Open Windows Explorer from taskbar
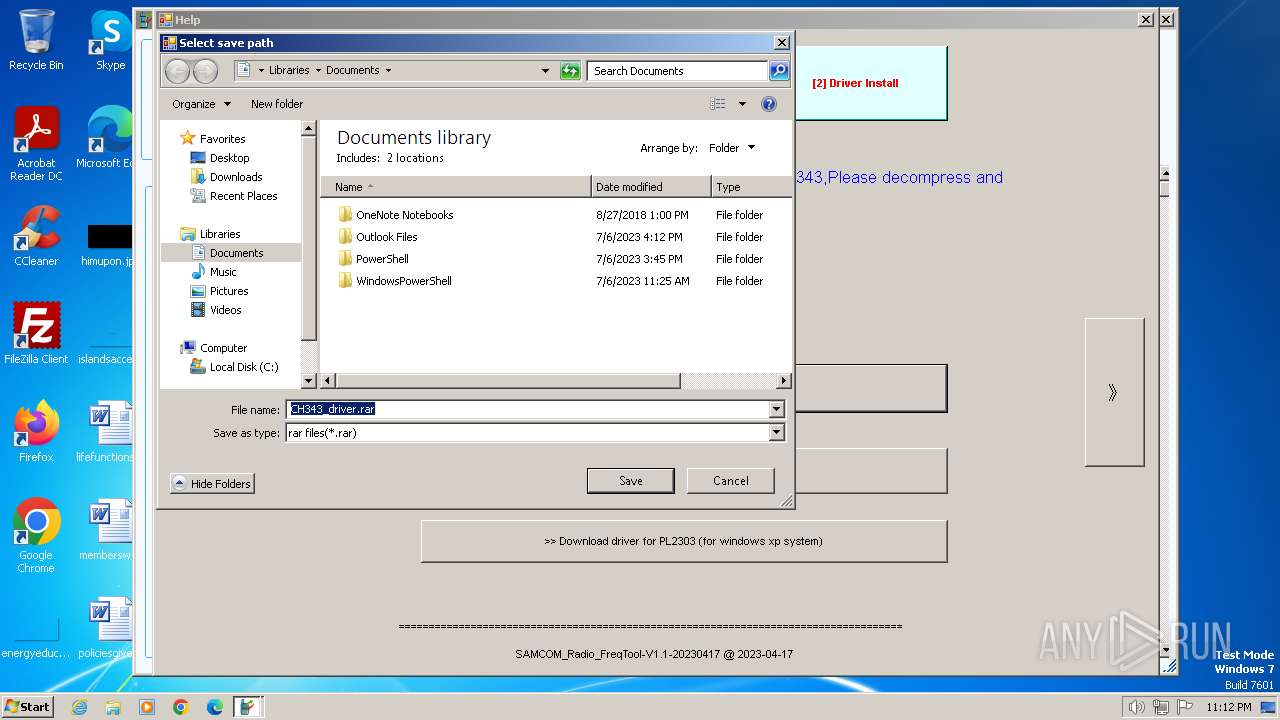 coord(113,707)
